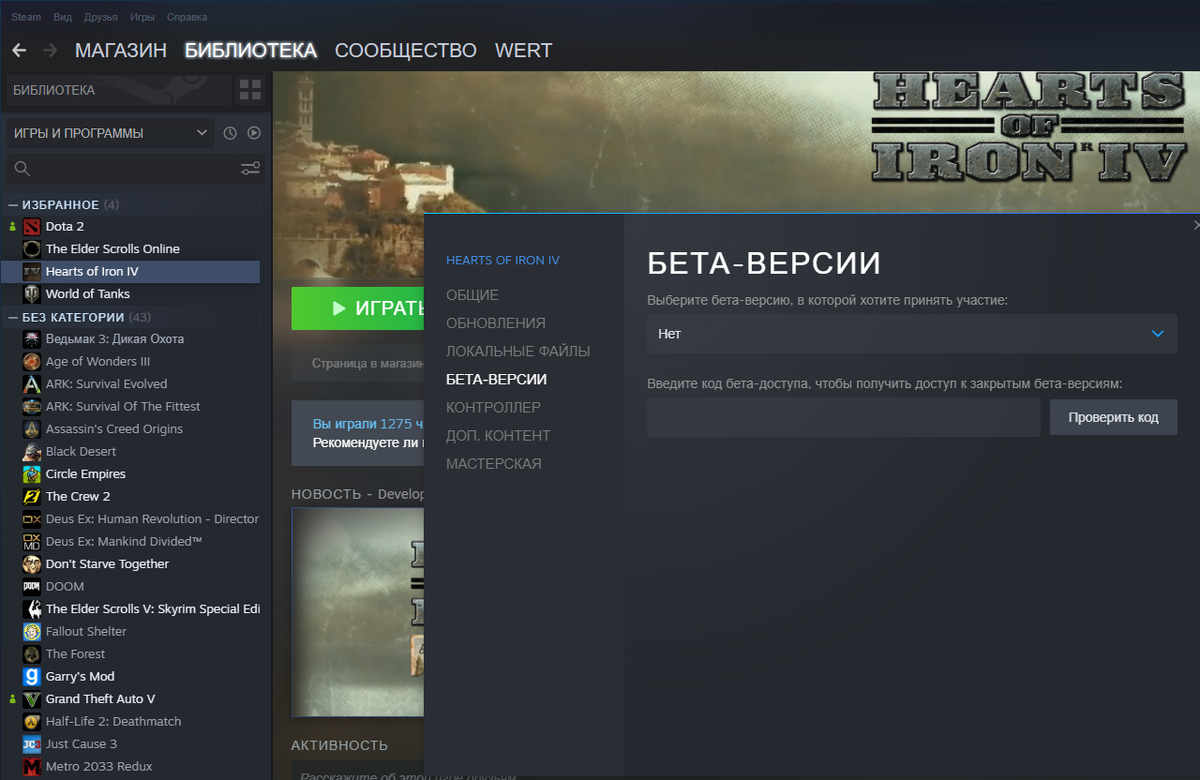Click The Crew 2 icon
This screenshot has width=1200, height=780.
(x=31, y=497)
